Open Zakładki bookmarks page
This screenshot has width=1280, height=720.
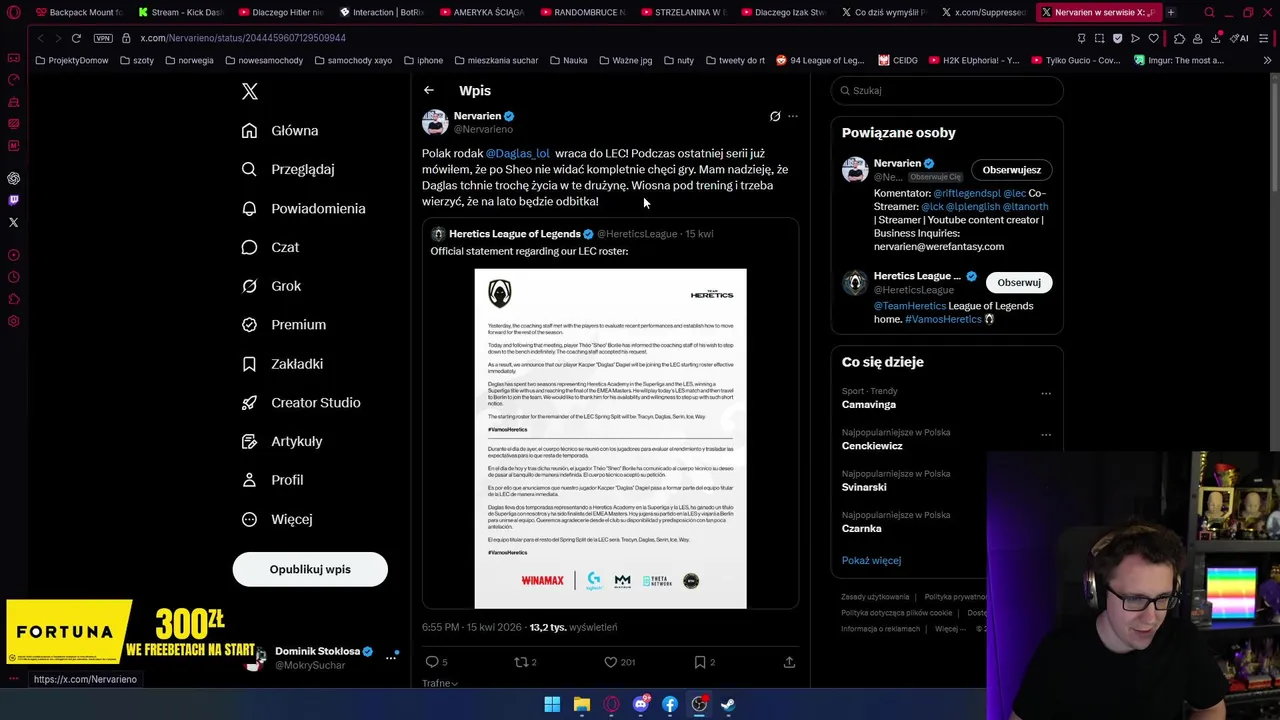283,364
